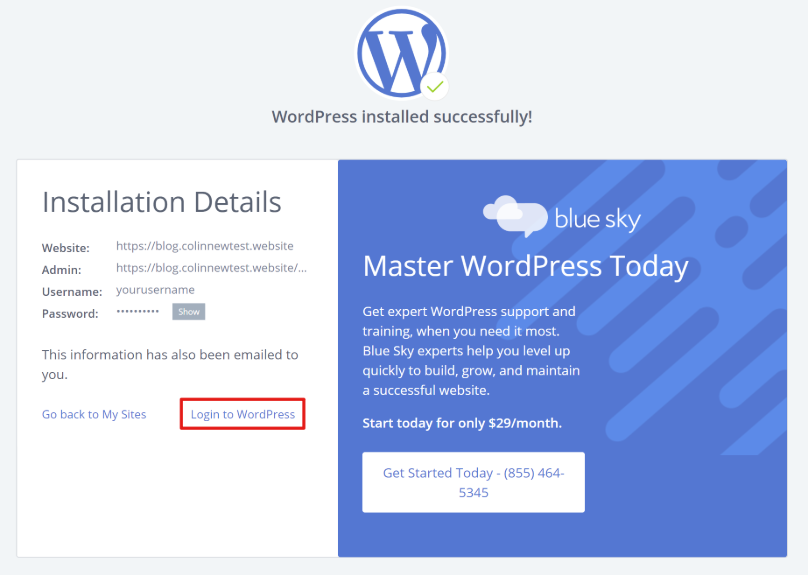
Task: Click the masked password dots
Action: (x=138, y=311)
